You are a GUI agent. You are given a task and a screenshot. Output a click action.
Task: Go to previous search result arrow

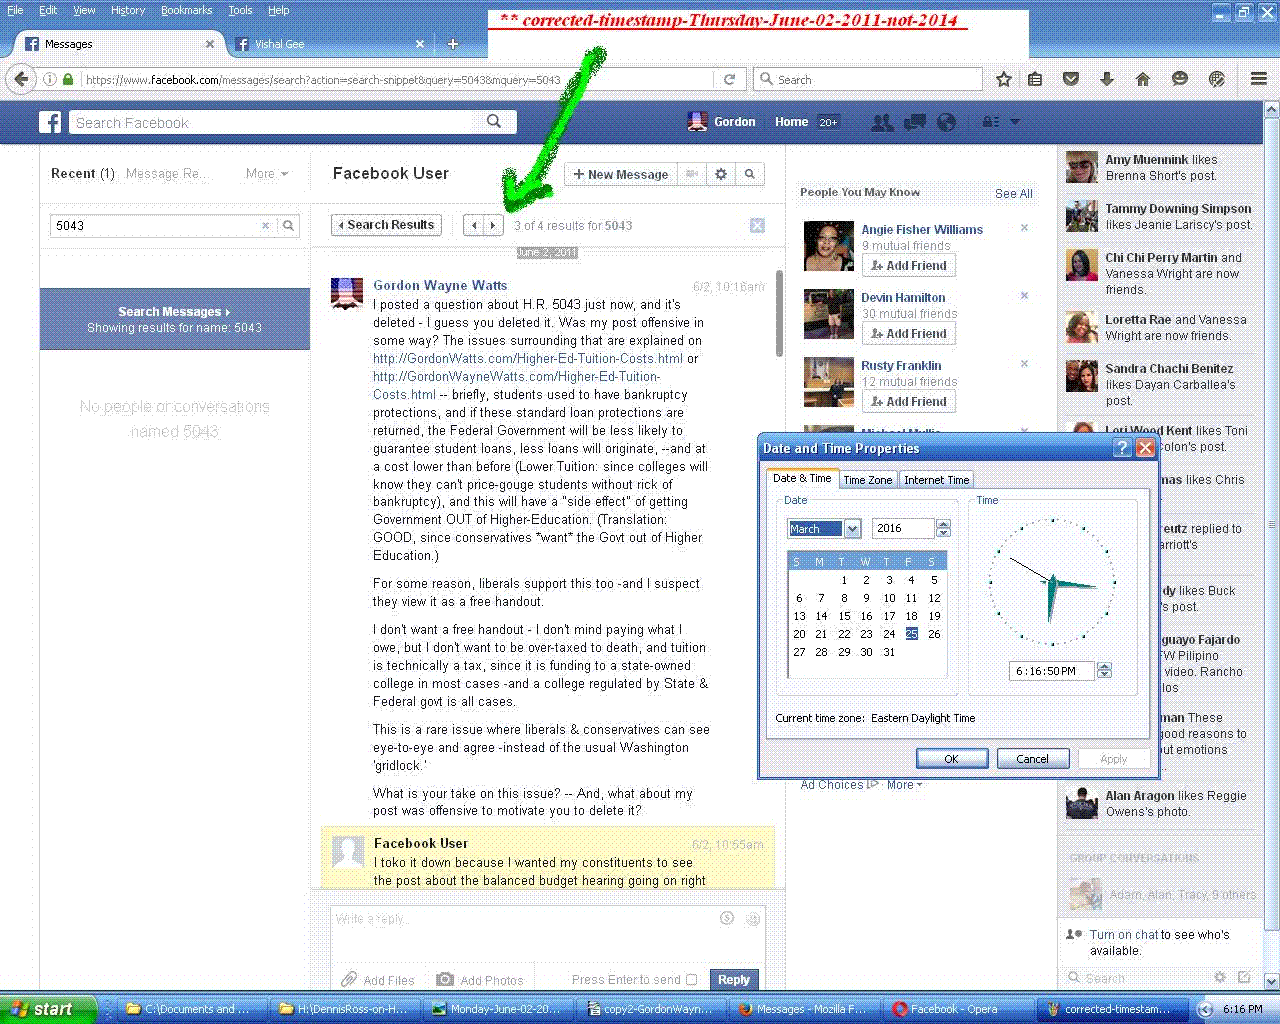click(x=475, y=225)
